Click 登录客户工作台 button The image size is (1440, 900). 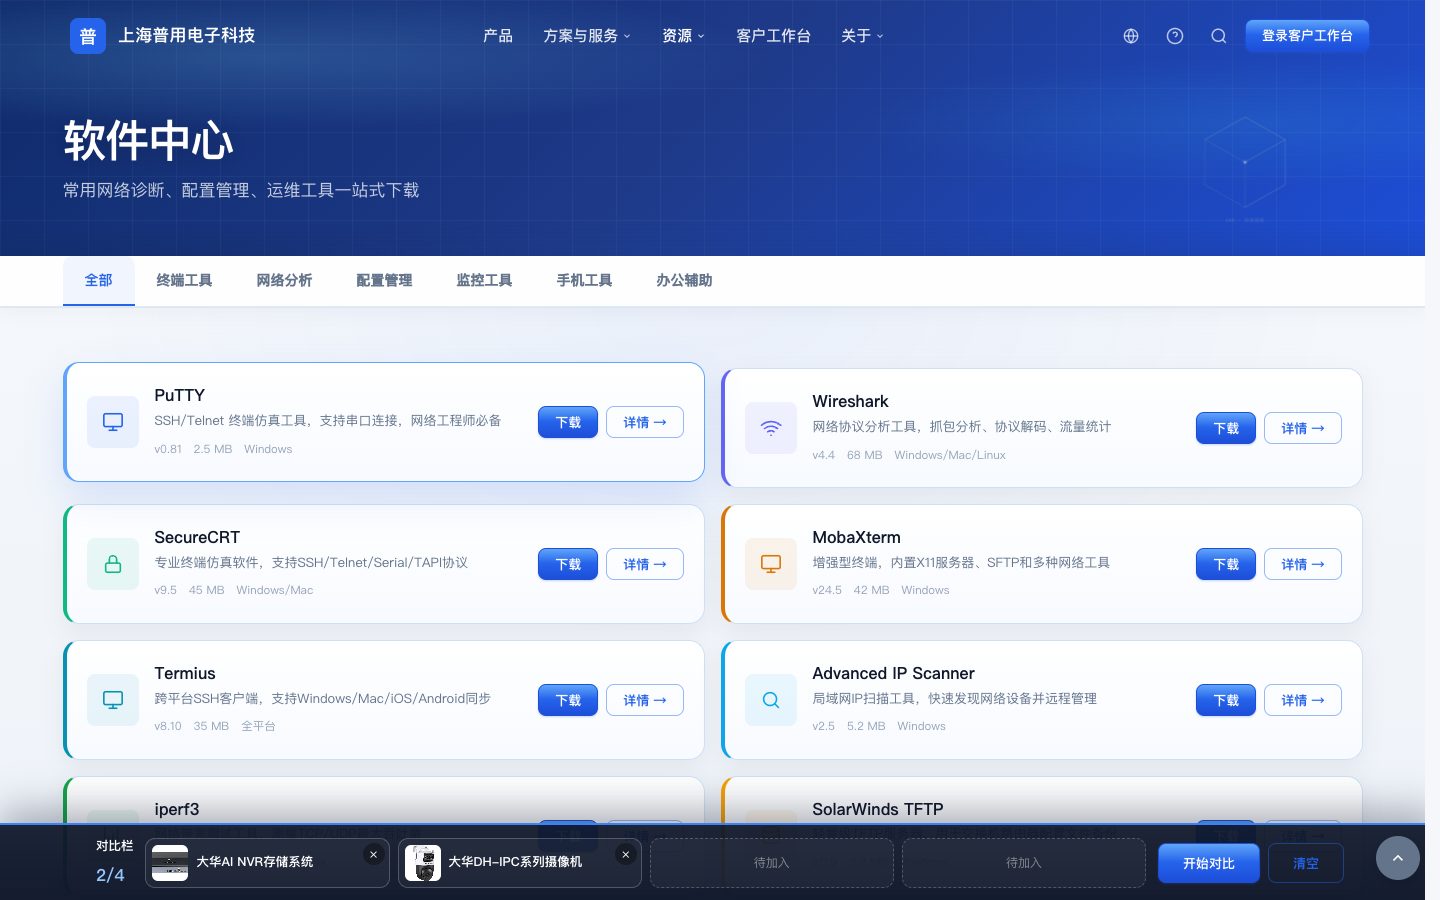click(x=1307, y=36)
